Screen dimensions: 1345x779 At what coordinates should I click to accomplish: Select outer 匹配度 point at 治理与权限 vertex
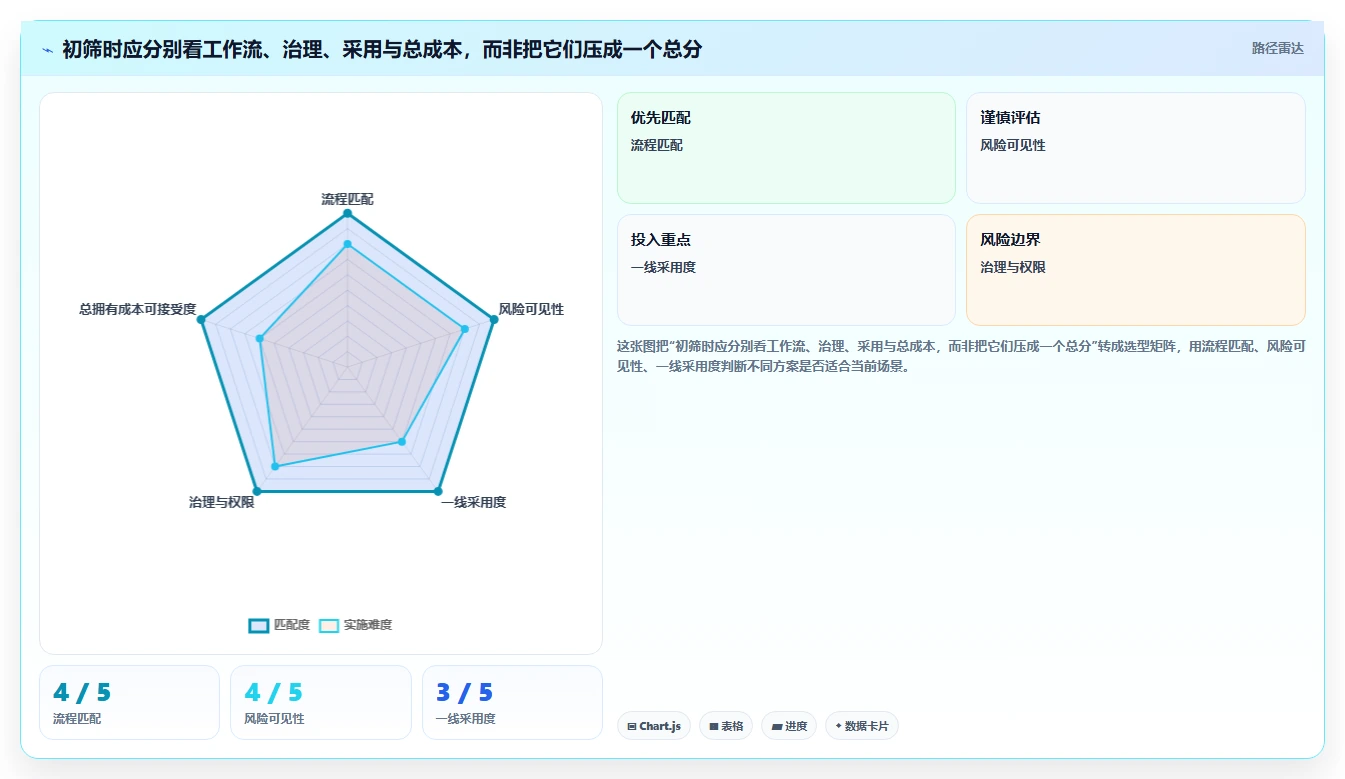click(x=257, y=491)
